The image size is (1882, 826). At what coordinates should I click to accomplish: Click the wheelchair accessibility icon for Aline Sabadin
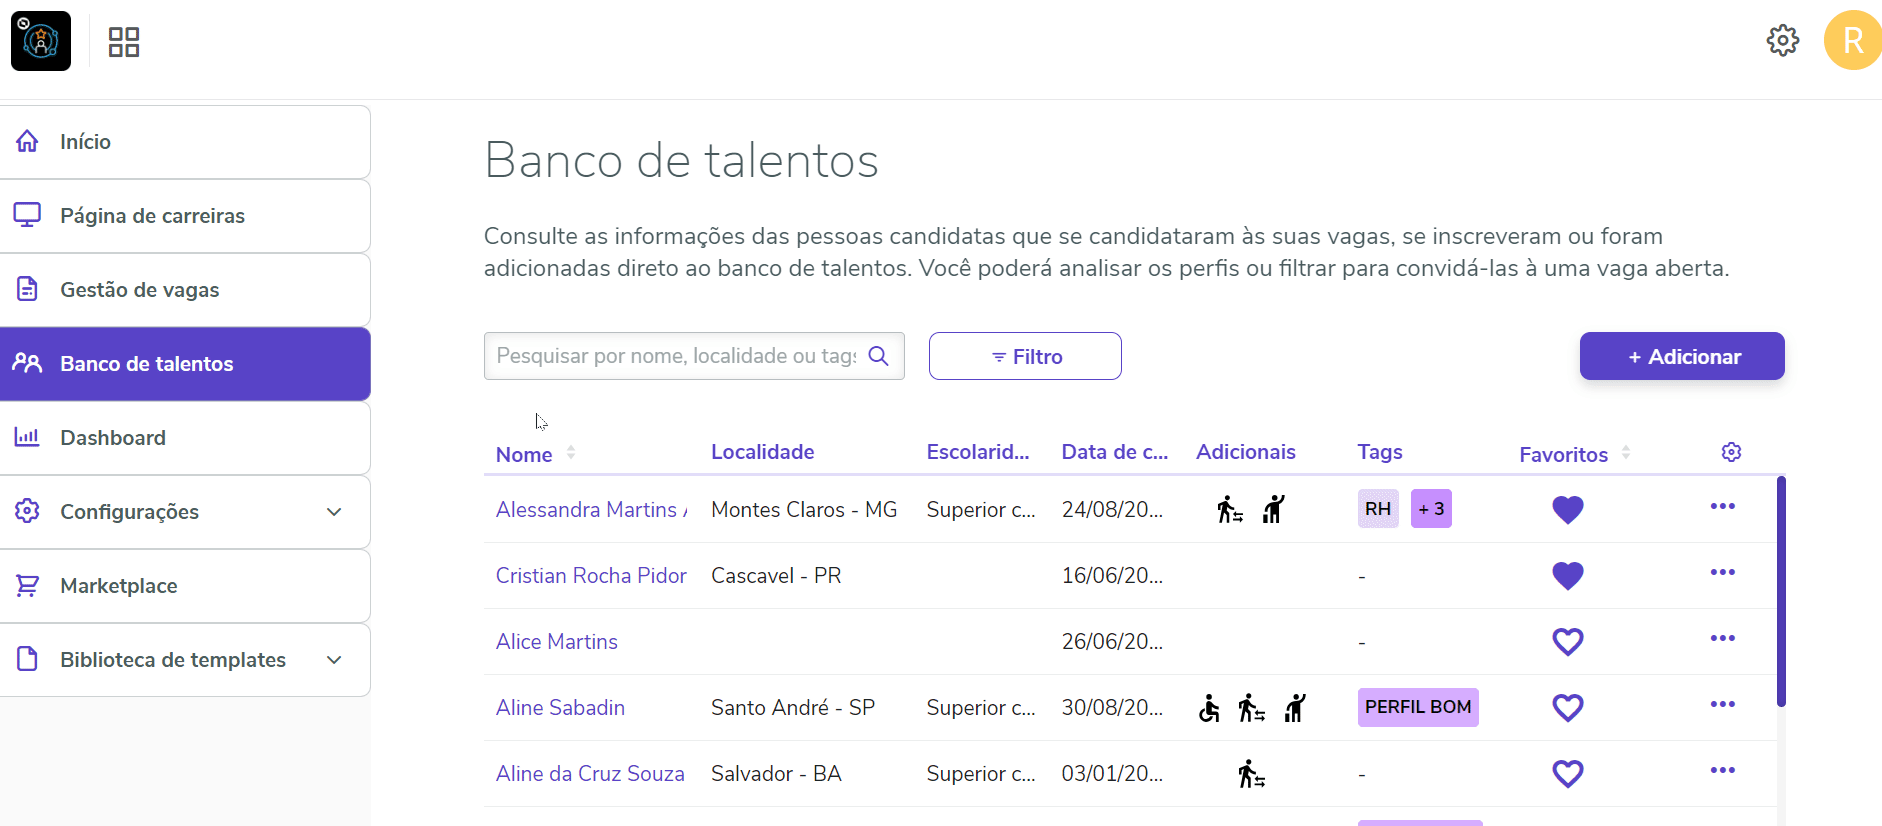tap(1209, 708)
